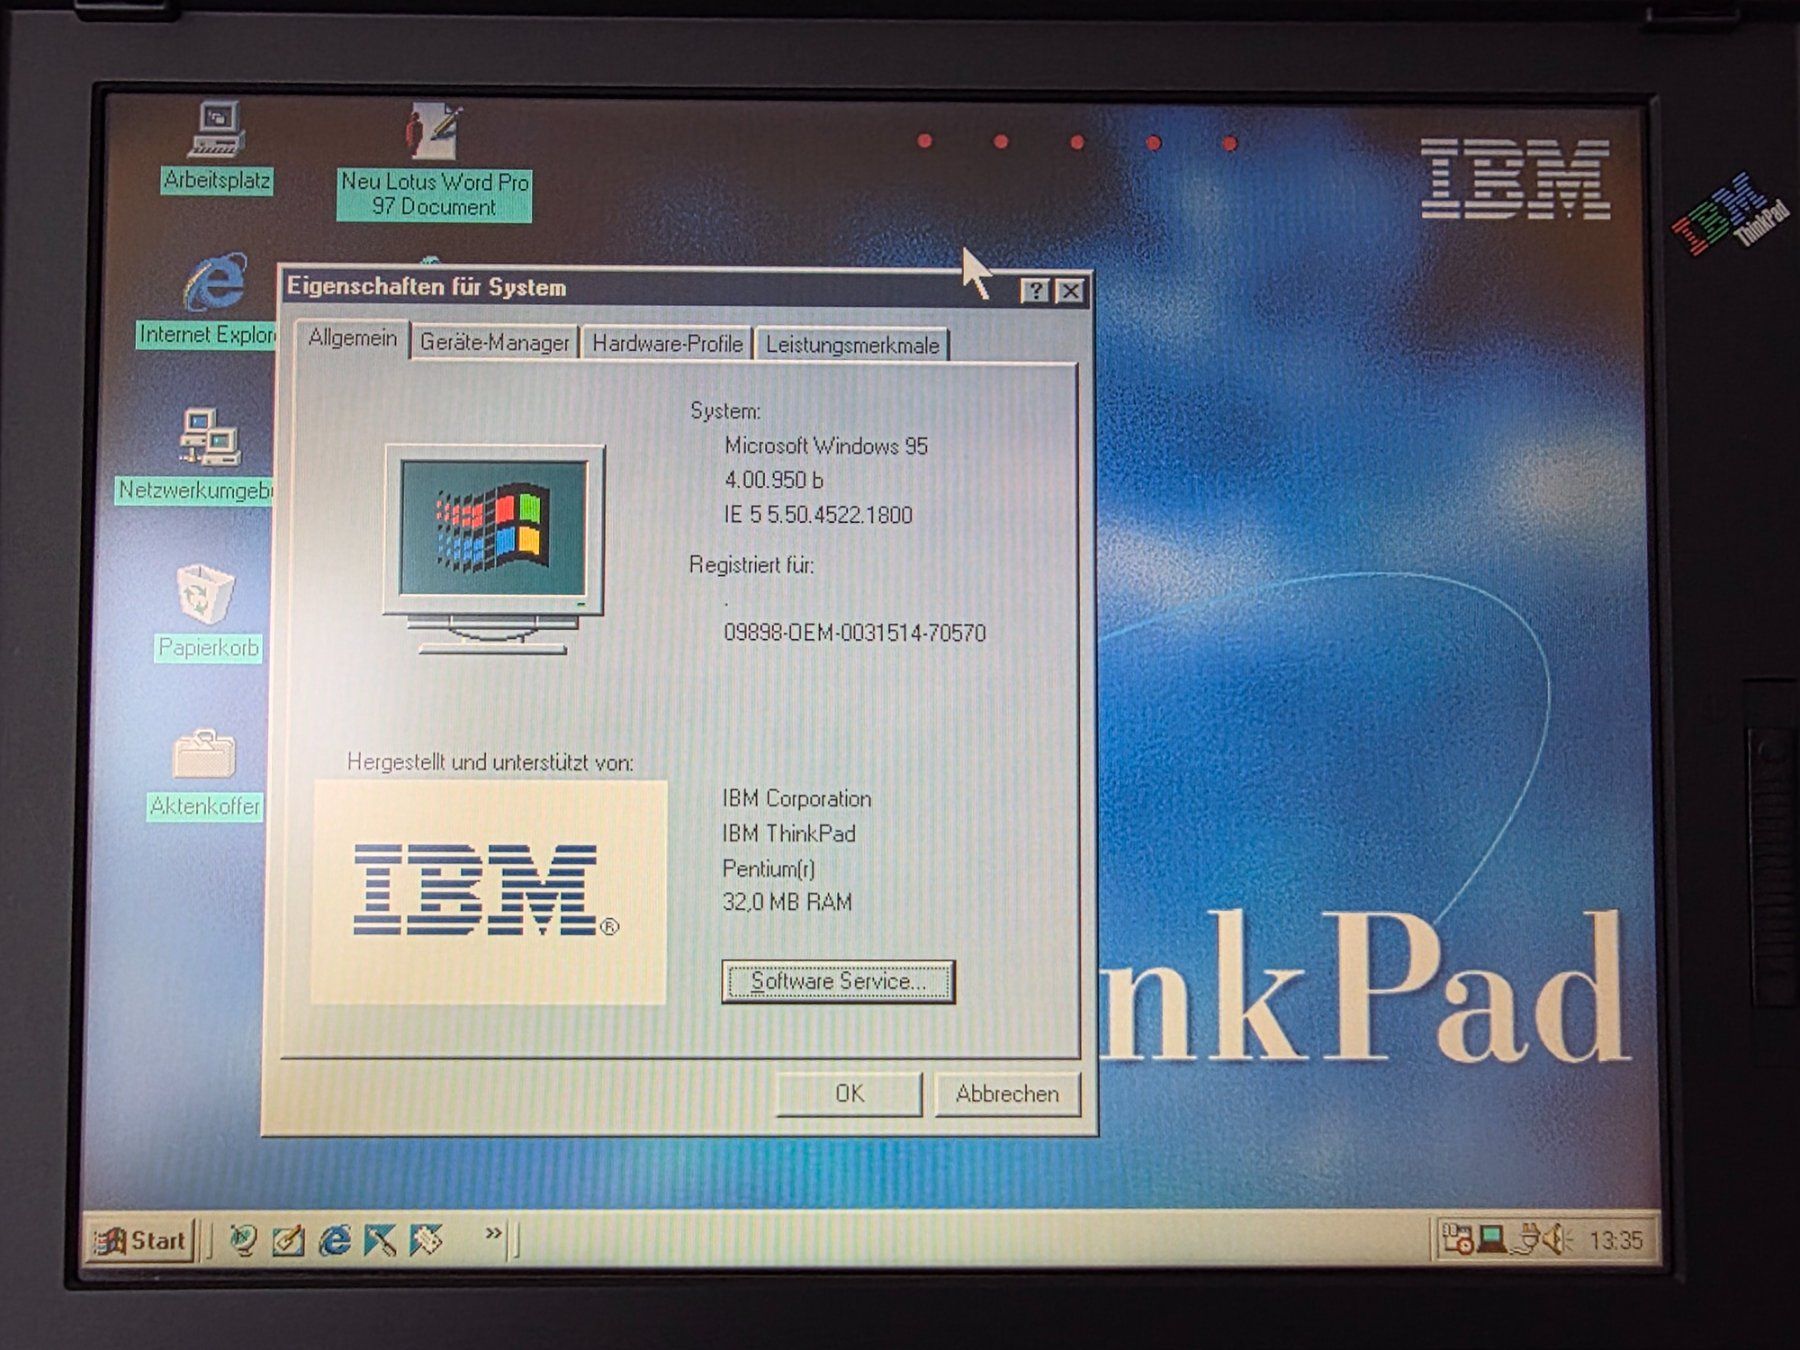Expand quick launch overflow chevron

click(x=493, y=1233)
